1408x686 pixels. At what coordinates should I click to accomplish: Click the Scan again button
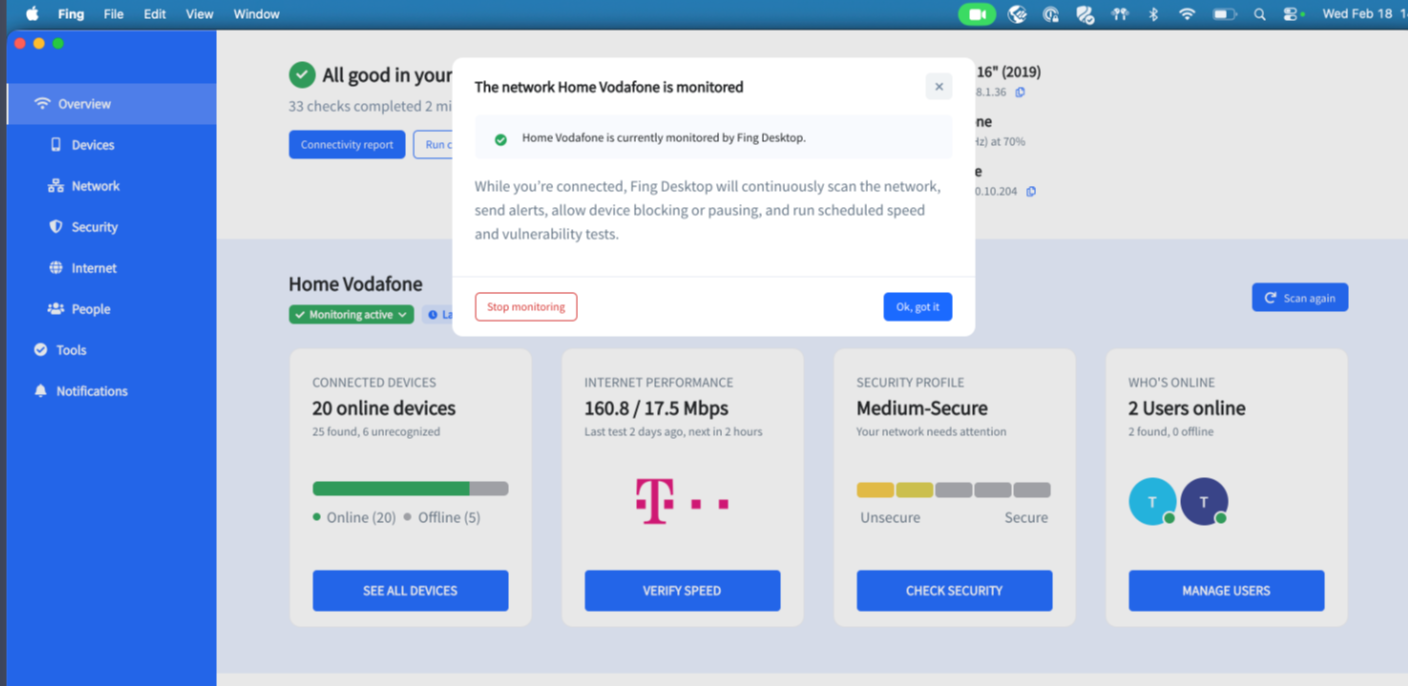[1299, 298]
